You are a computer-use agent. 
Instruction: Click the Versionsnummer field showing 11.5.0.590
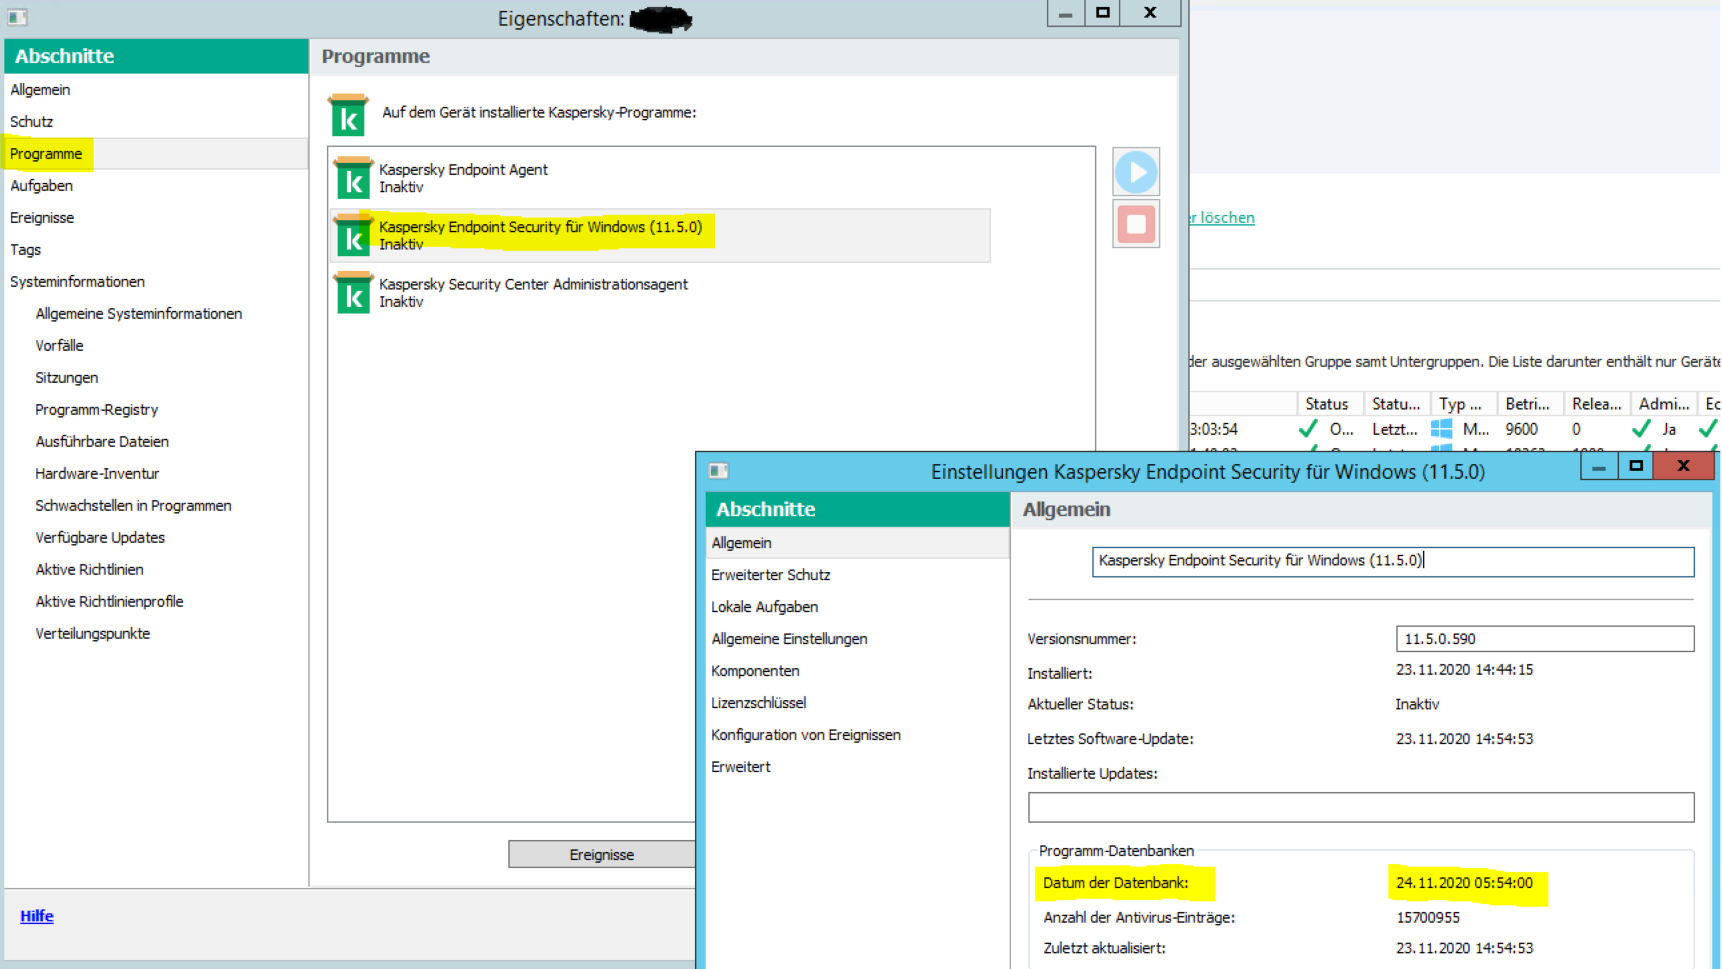click(1545, 639)
